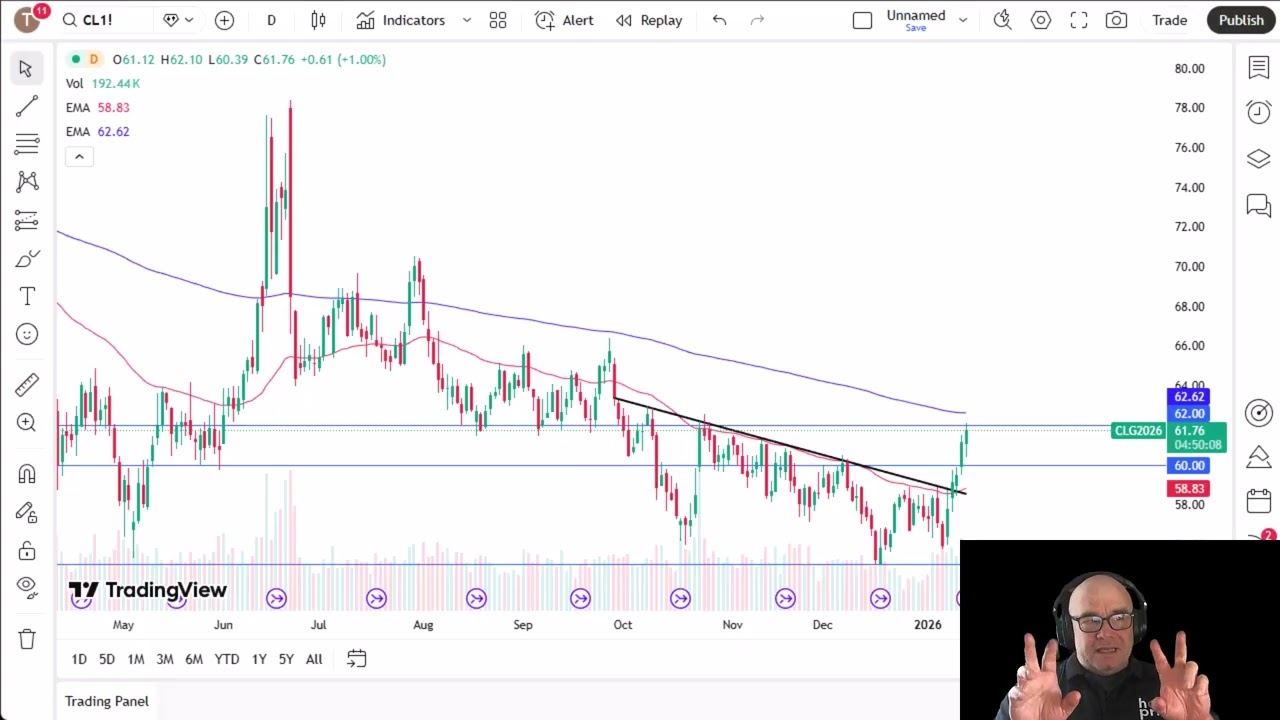
Task: Select the 1Y time range
Action: tap(259, 659)
